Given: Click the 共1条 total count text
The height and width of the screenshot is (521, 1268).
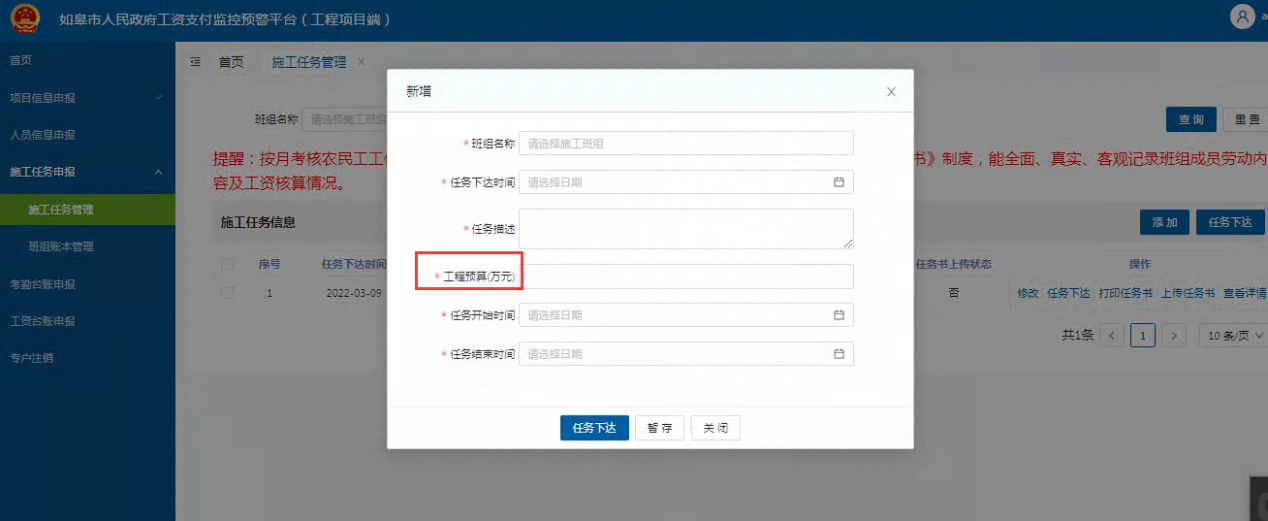Looking at the screenshot, I should (x=1077, y=335).
